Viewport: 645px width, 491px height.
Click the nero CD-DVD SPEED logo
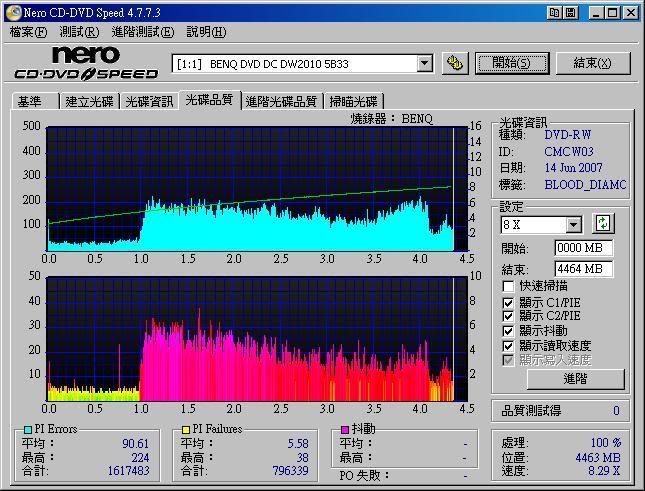pyautogui.click(x=86, y=63)
